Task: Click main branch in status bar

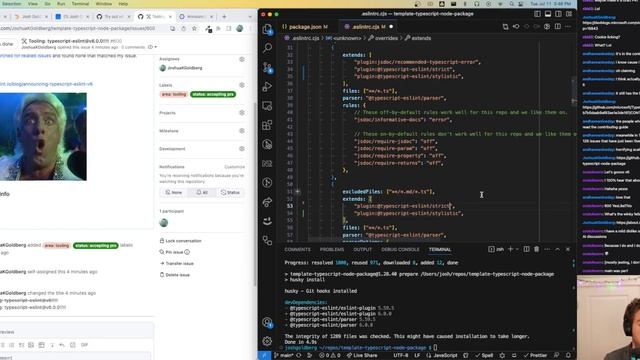Action: point(284,356)
